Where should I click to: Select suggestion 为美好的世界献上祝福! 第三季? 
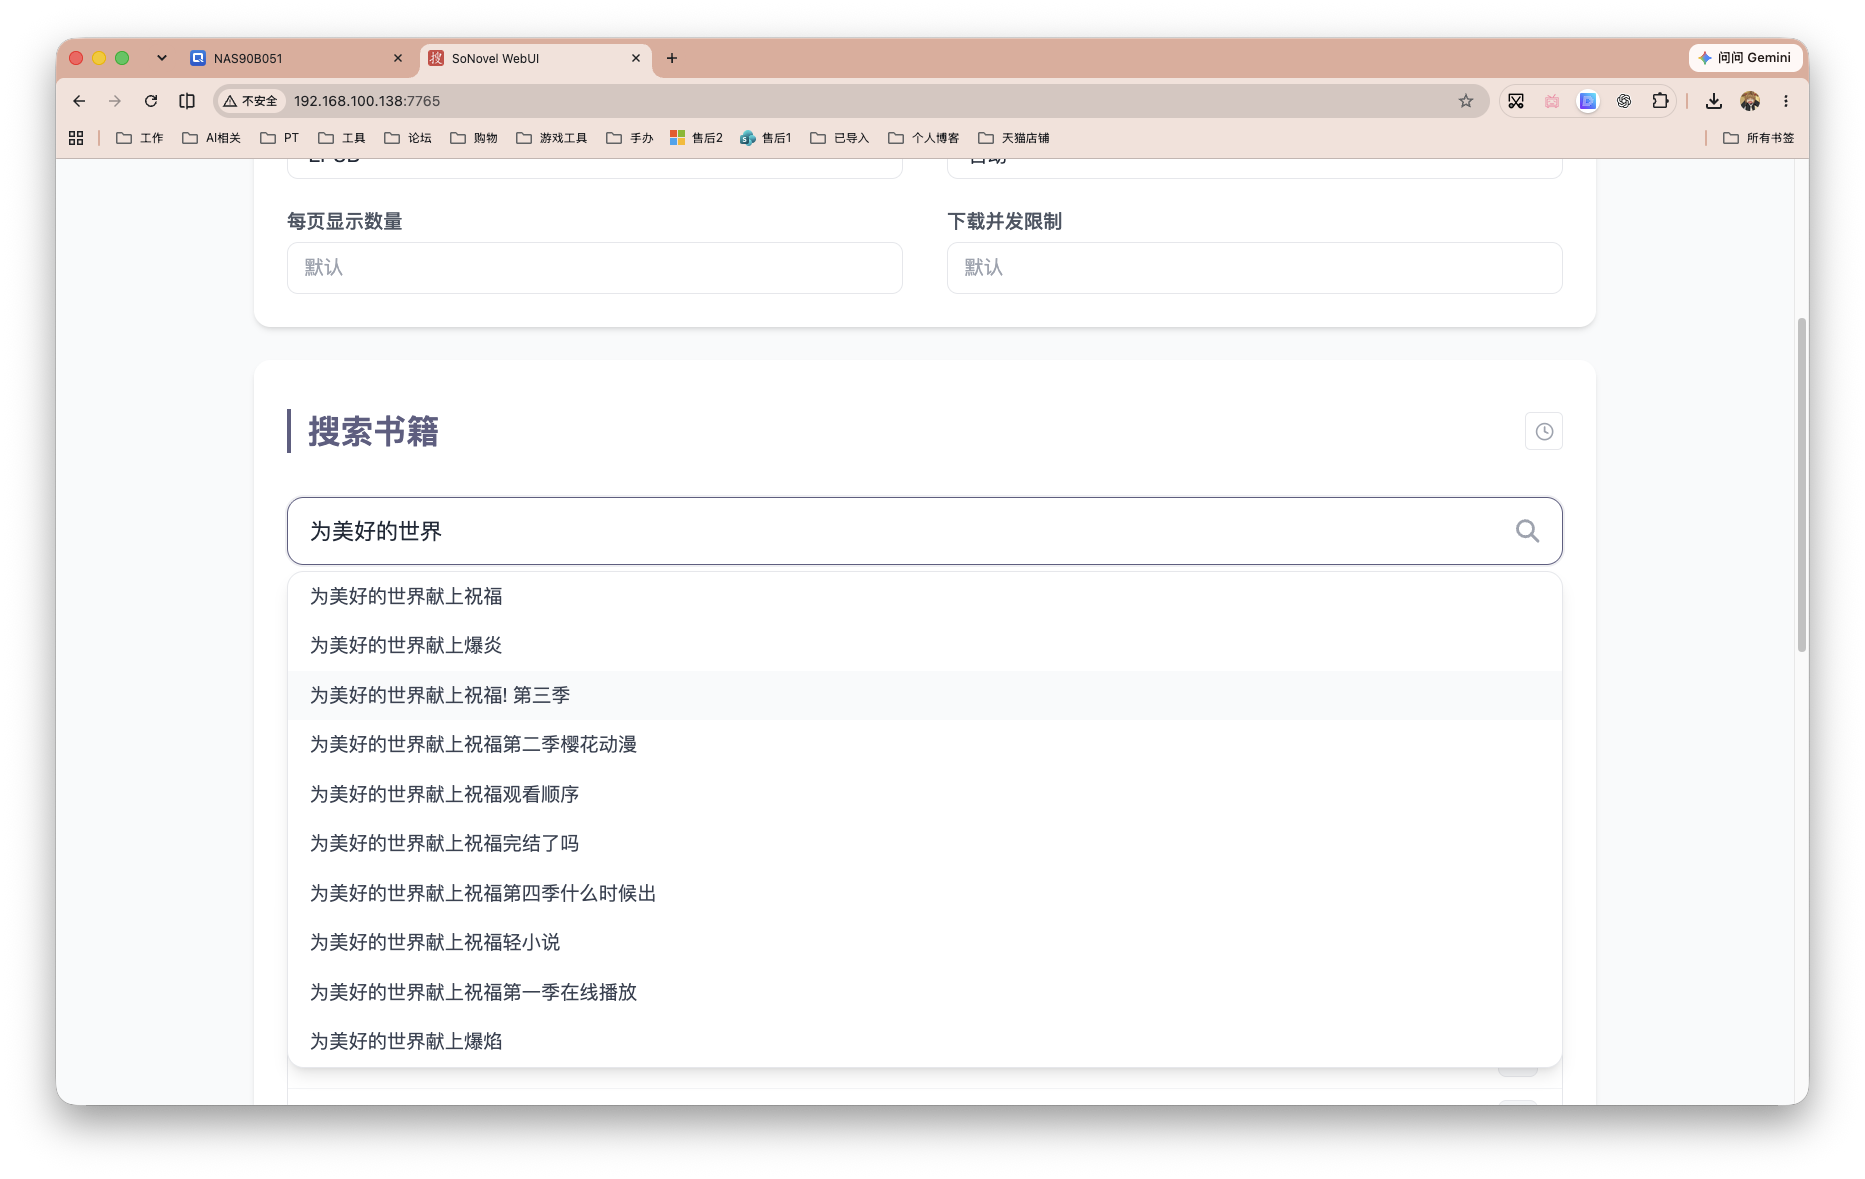point(925,695)
